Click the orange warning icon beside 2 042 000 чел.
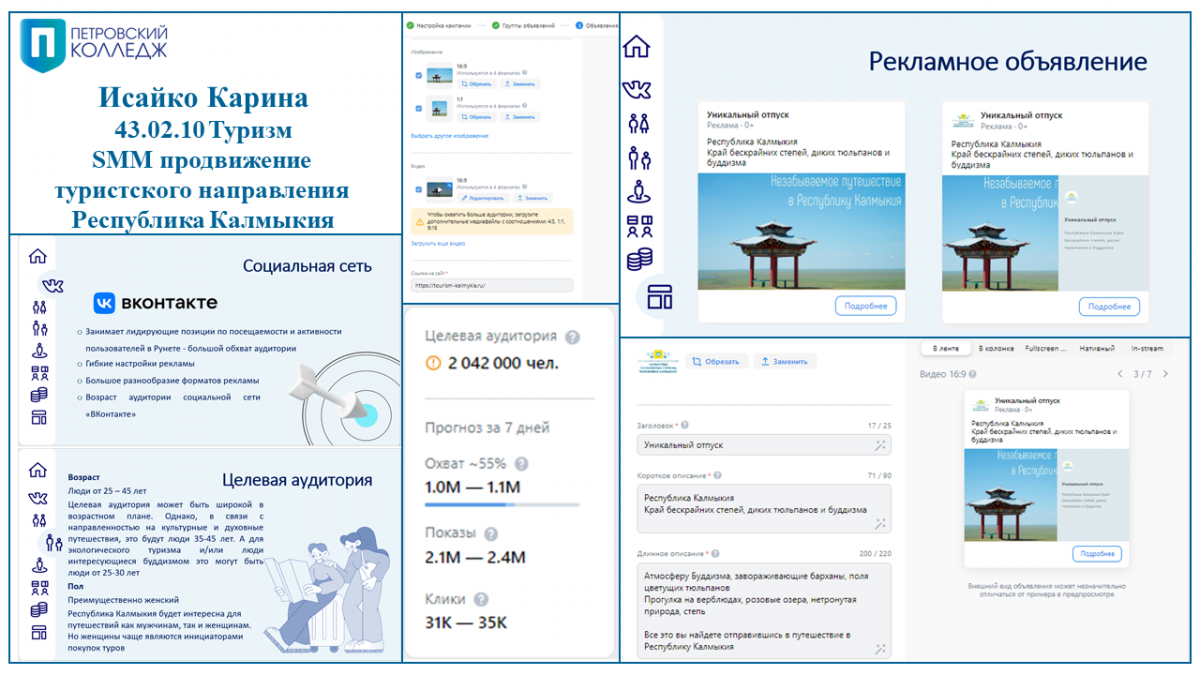This screenshot has height=675, width=1200. [433, 363]
